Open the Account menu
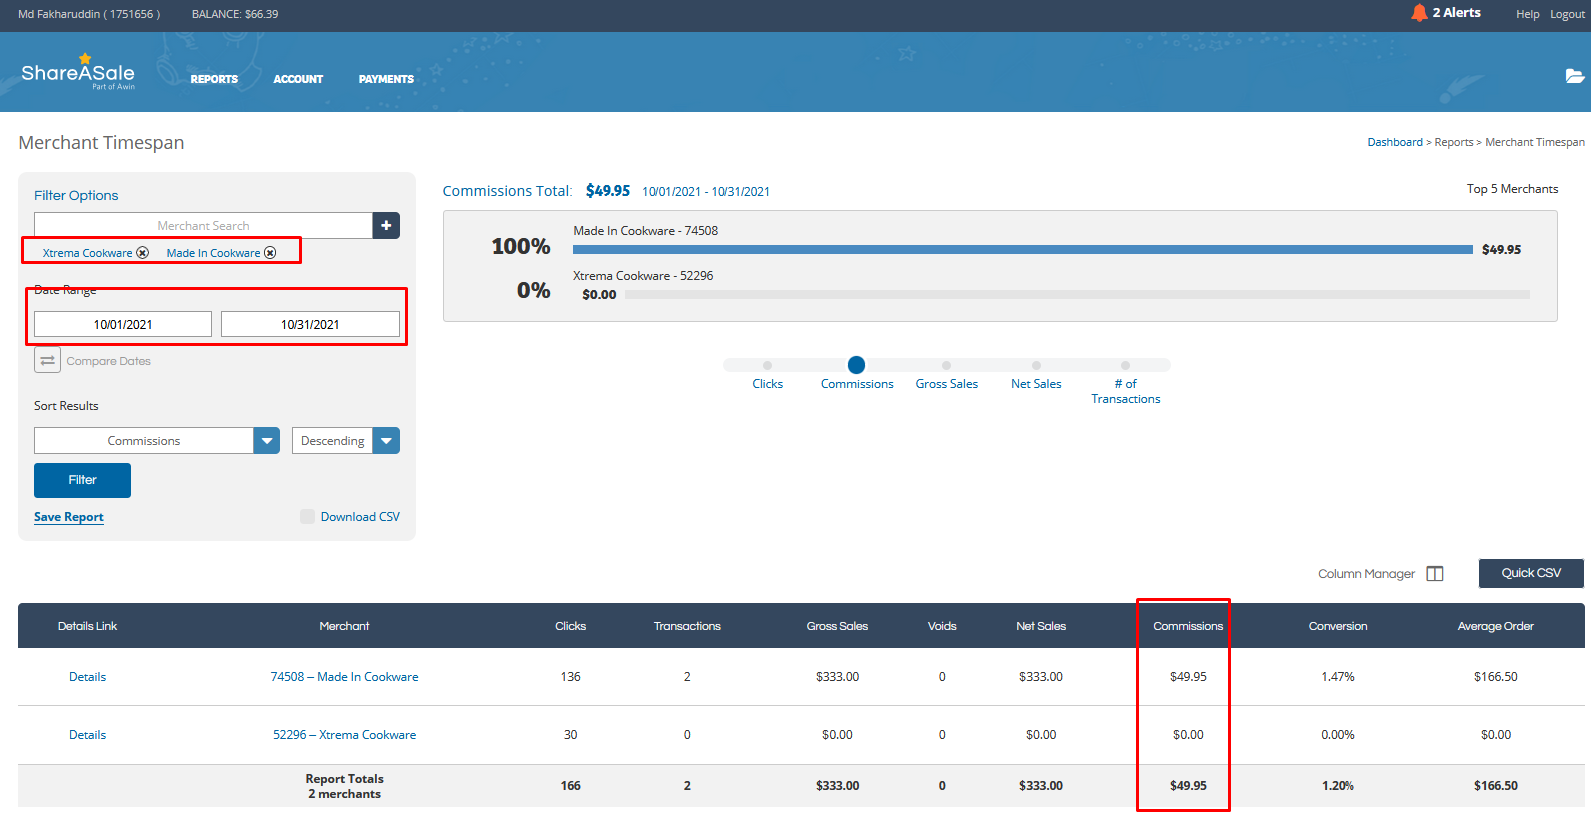 coord(298,79)
